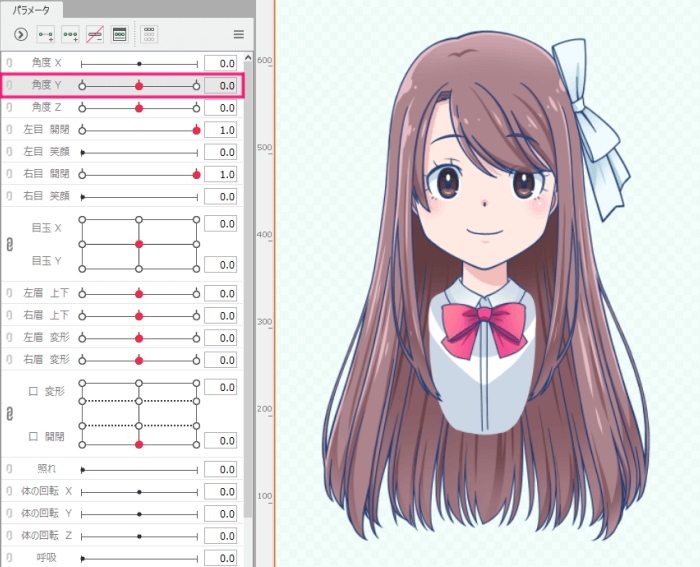
Task: Click the add two keys icon
Action: pyautogui.click(x=46, y=34)
